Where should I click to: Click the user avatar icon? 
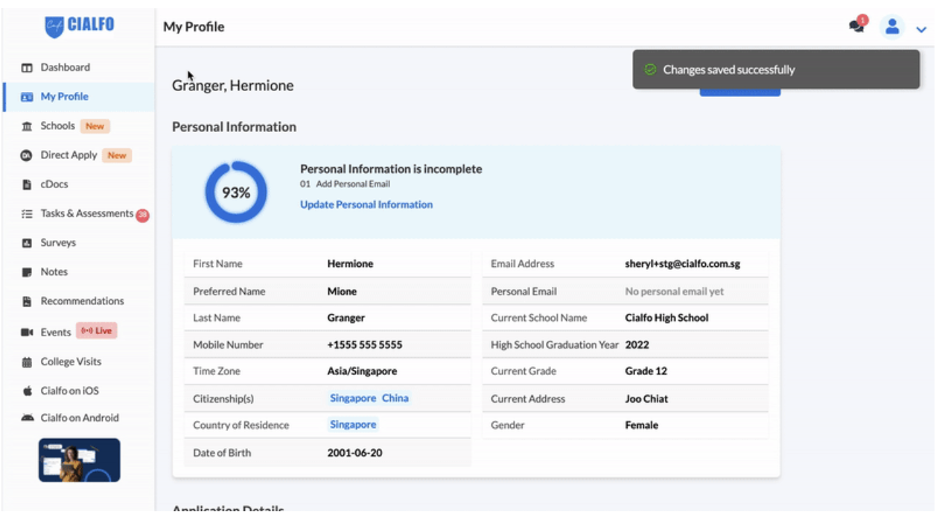click(x=892, y=27)
